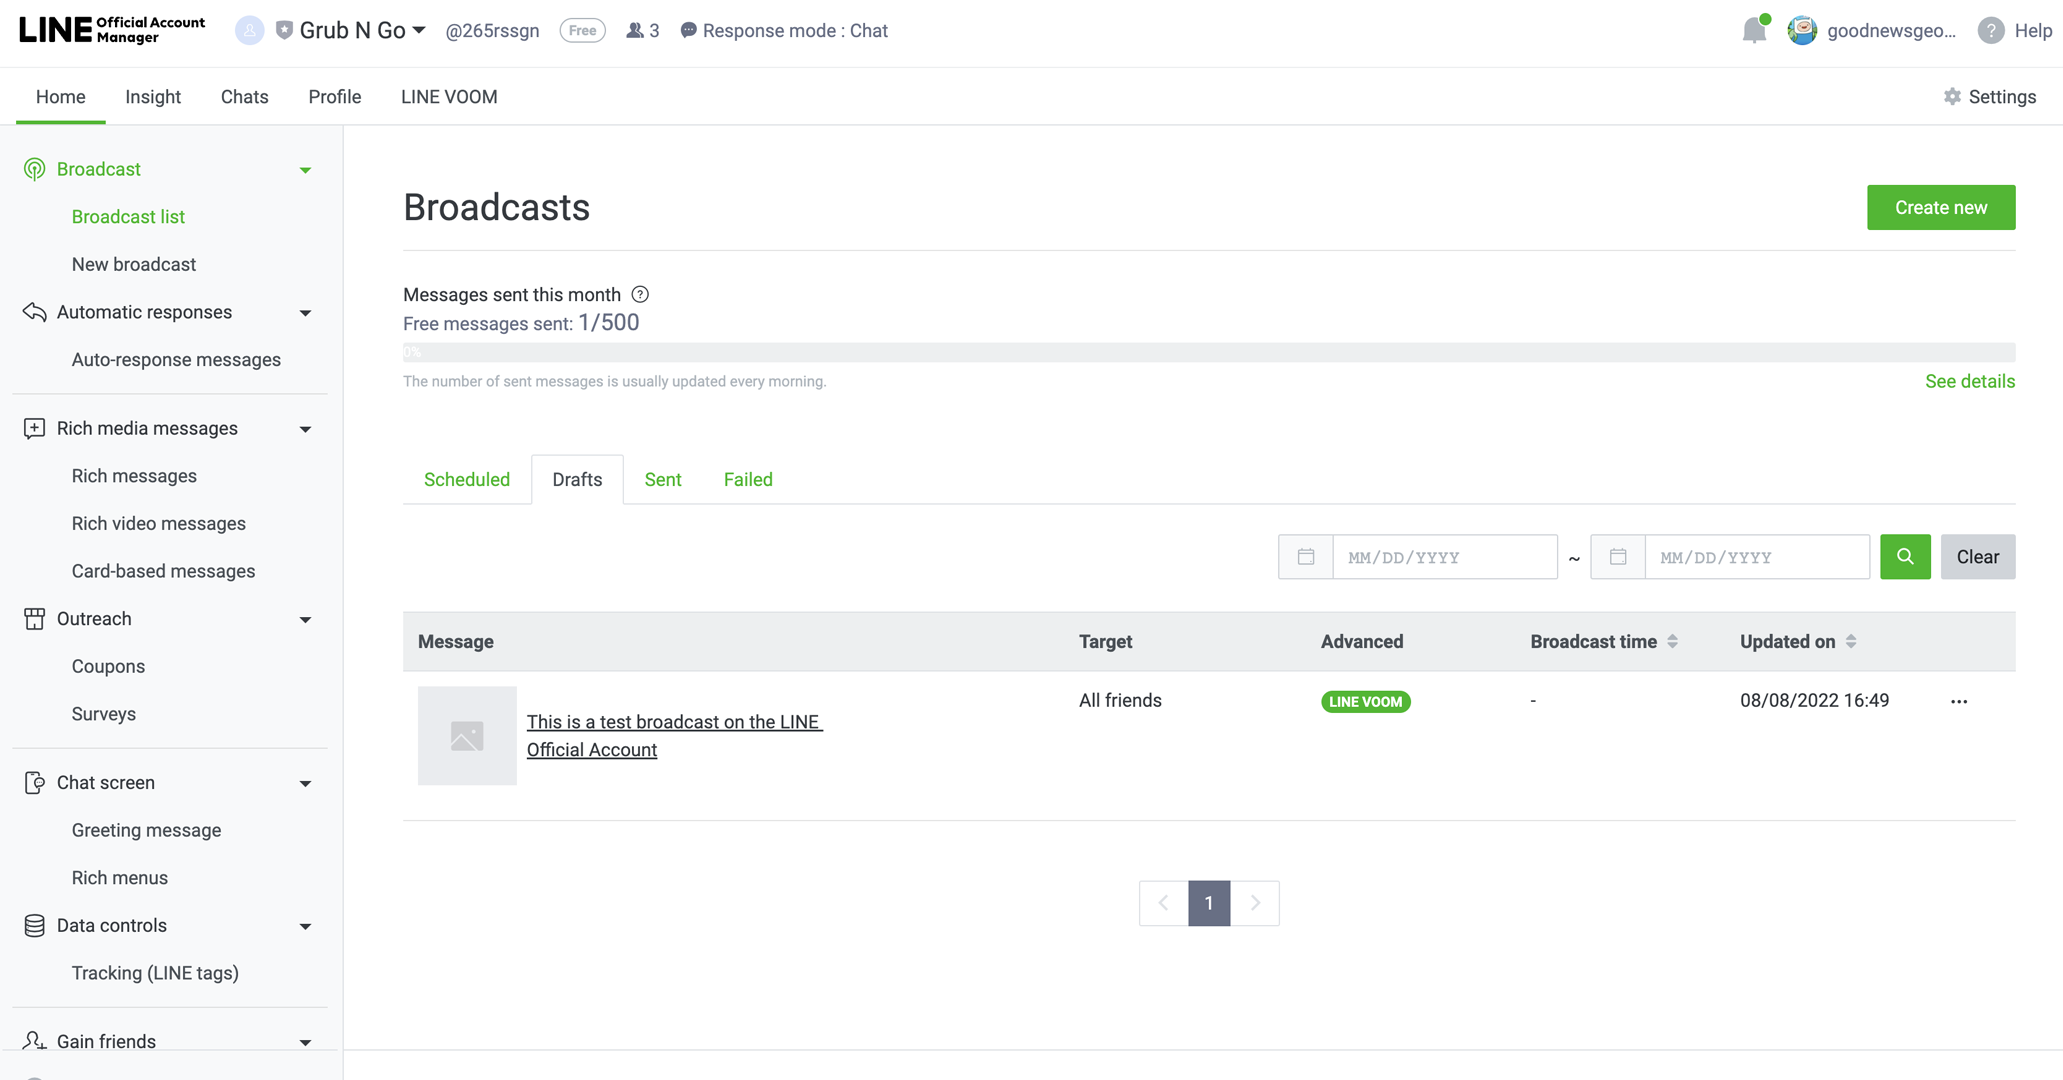Open the LINE VOOM tab

449,97
